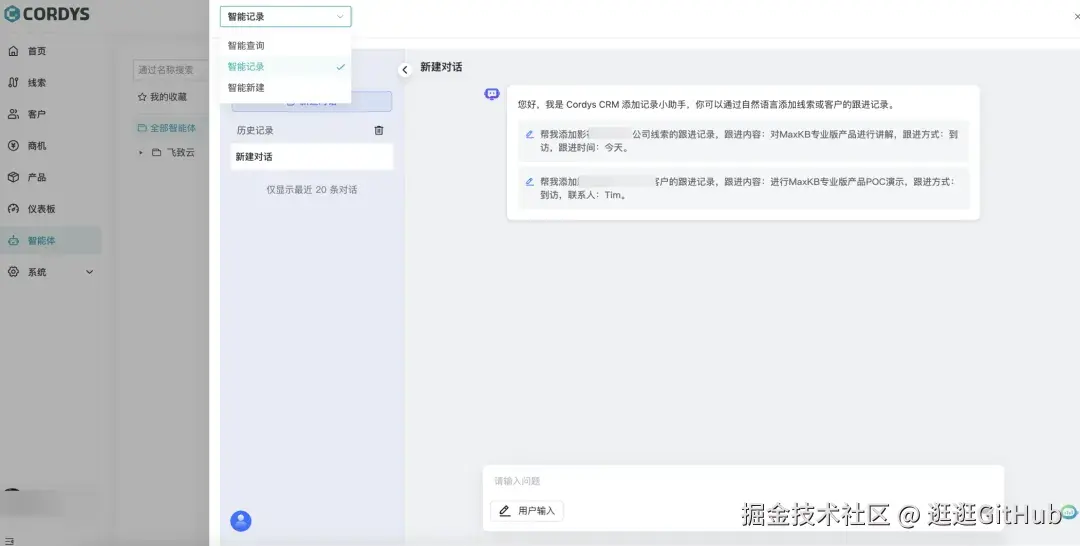Go to 线索 leads section
Screen dimensions: 1080x546
[36, 83]
